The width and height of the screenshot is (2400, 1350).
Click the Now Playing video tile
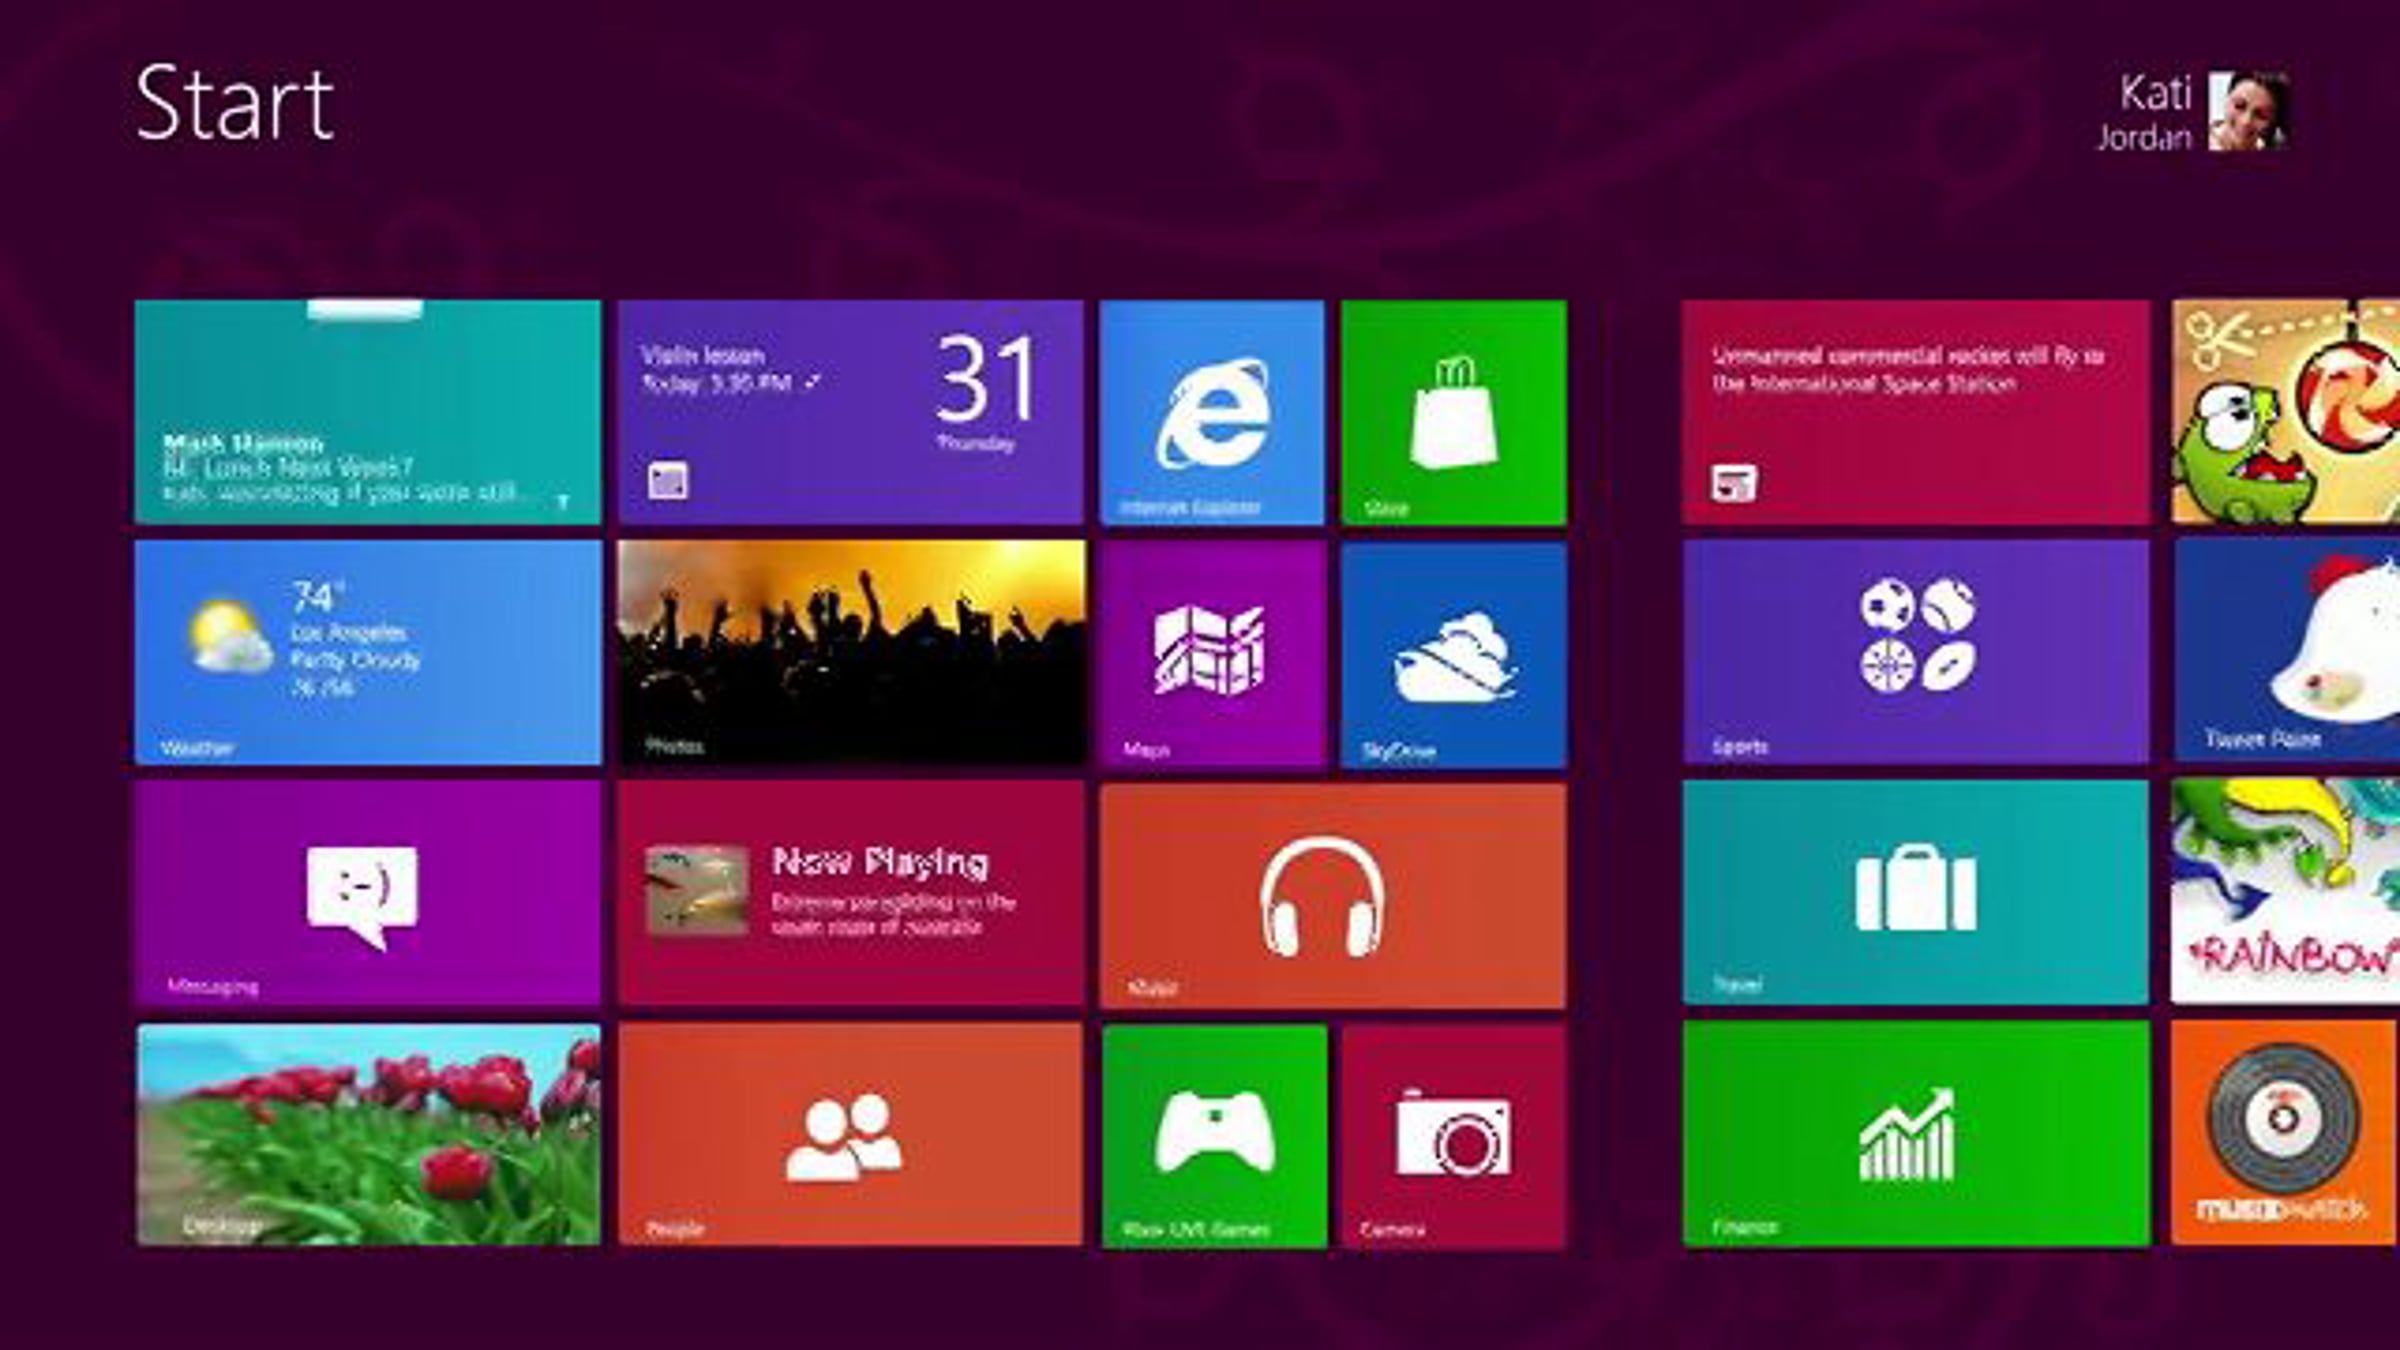(x=849, y=893)
